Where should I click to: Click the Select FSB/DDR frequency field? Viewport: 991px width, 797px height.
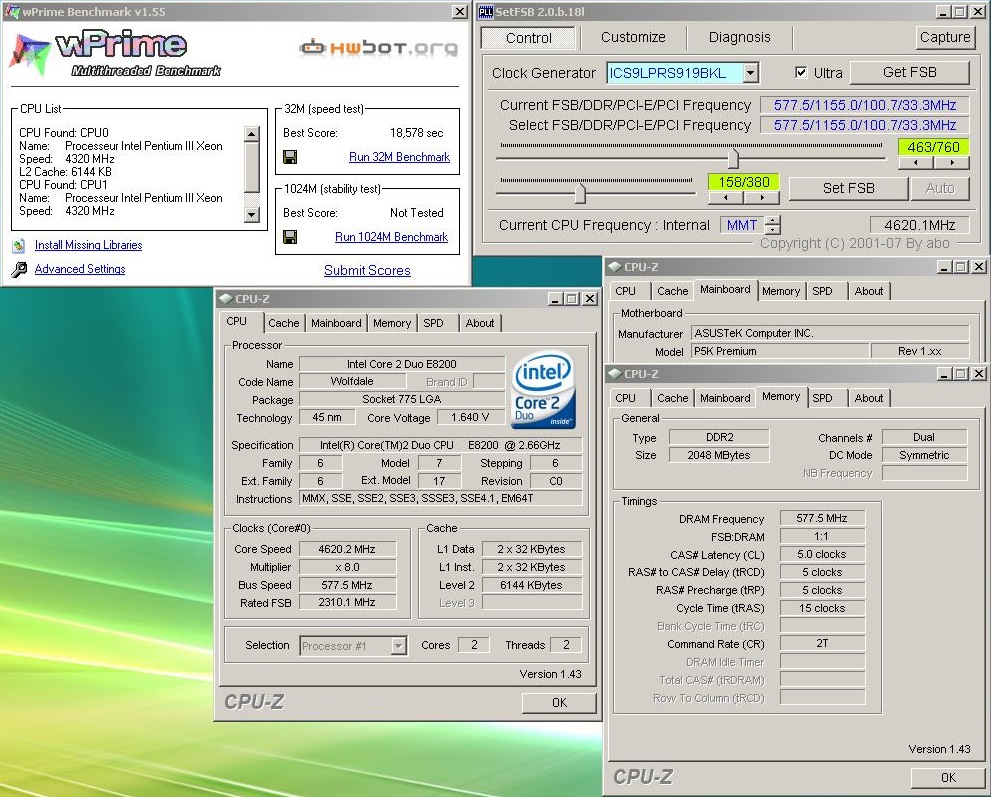click(864, 125)
